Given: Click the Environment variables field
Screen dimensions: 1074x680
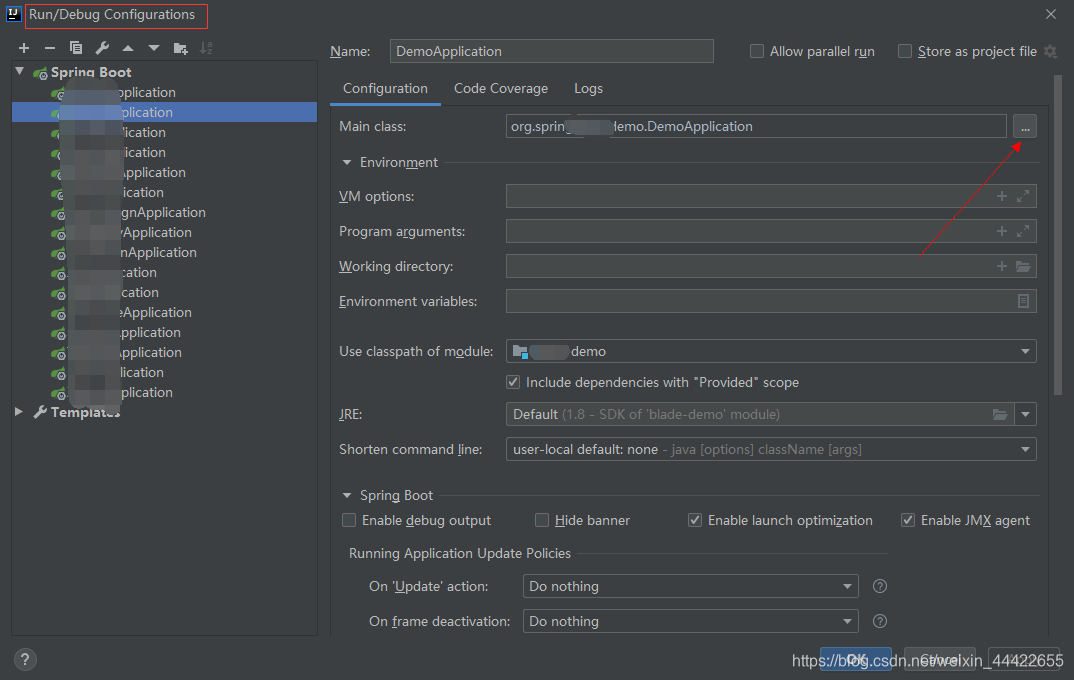Looking at the screenshot, I should click(771, 301).
